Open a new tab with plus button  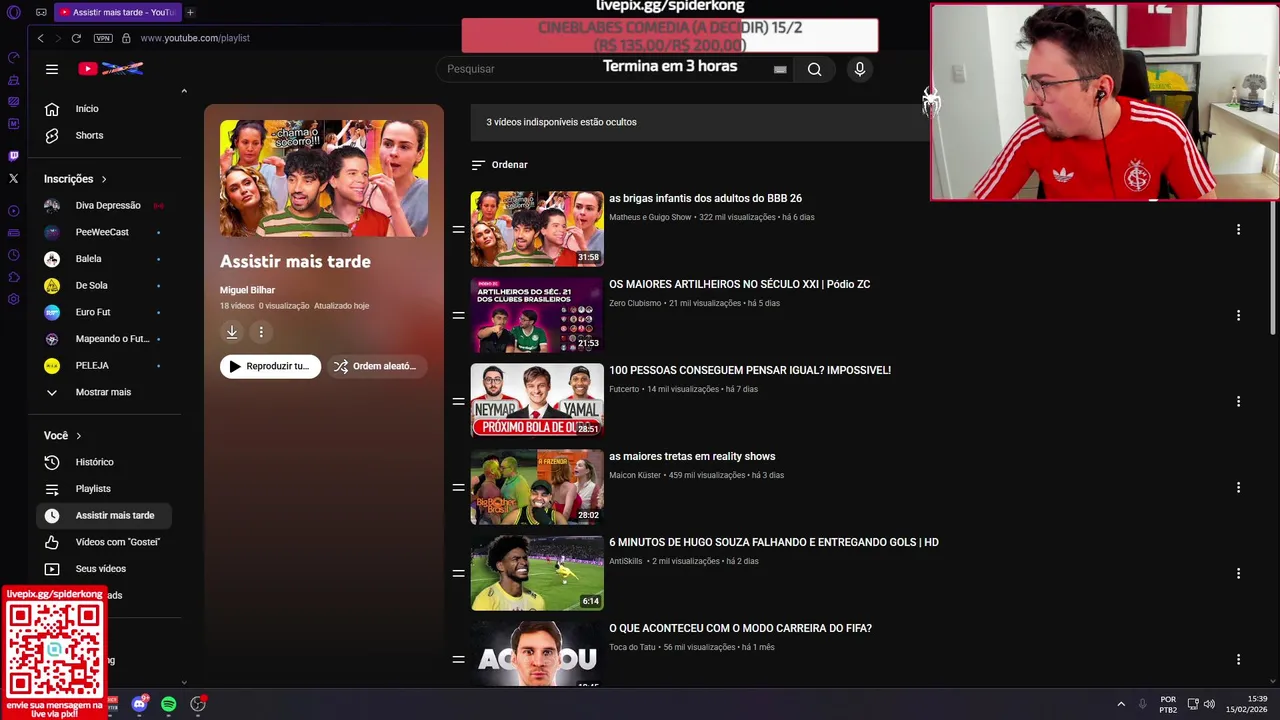190,12
